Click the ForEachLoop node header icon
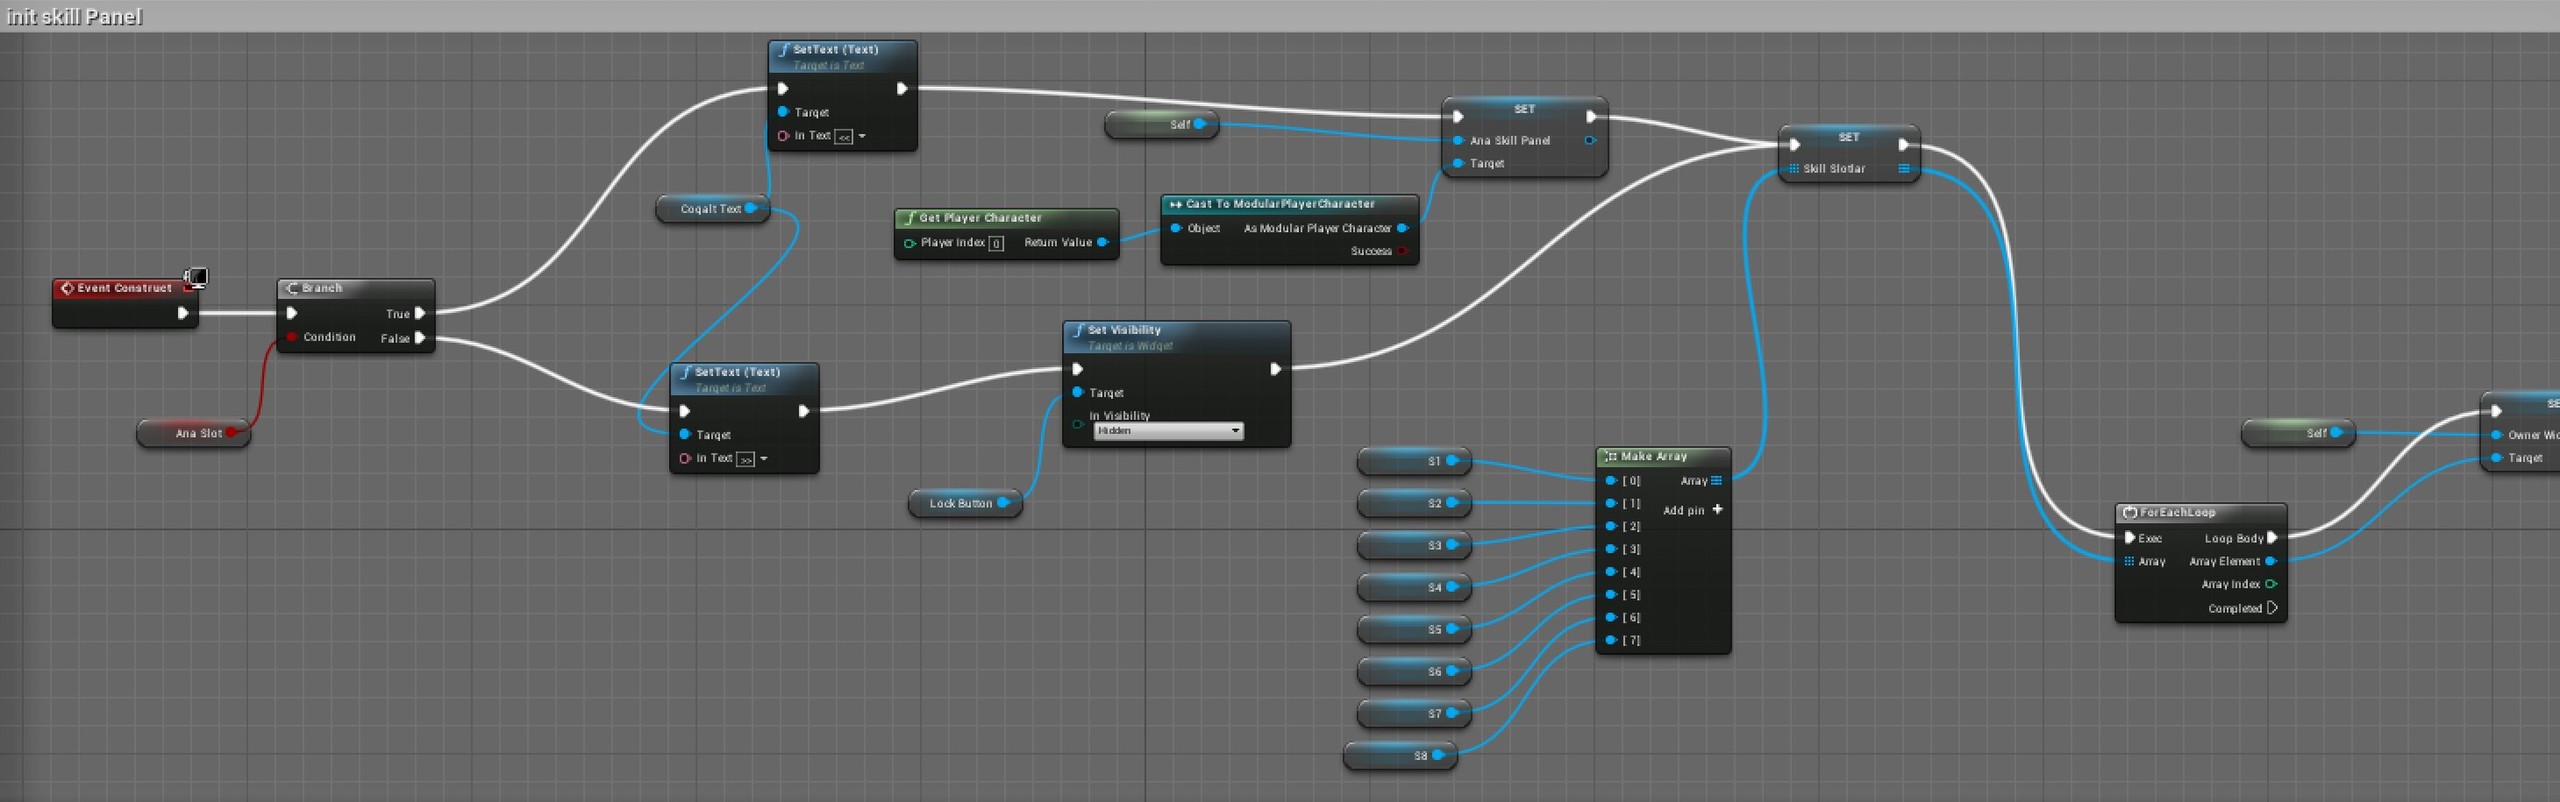 2130,512
